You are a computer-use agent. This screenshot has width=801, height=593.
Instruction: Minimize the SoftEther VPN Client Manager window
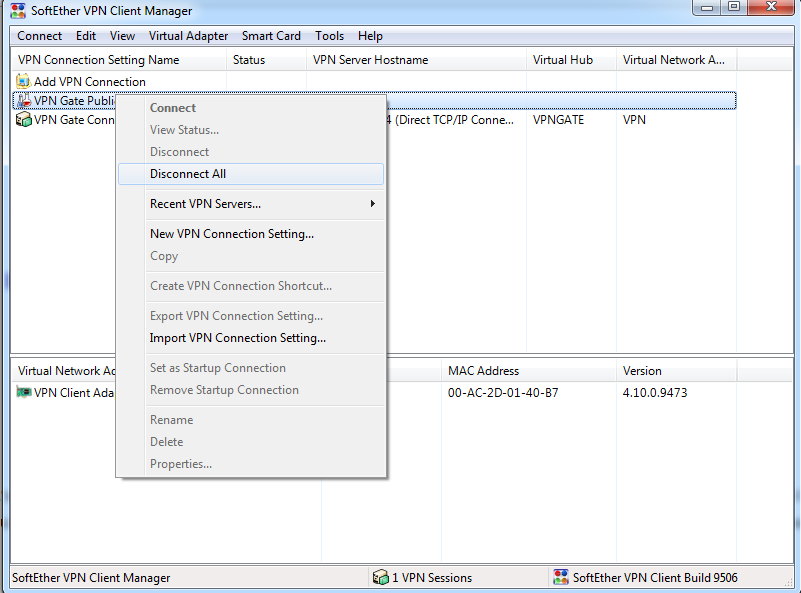click(708, 7)
